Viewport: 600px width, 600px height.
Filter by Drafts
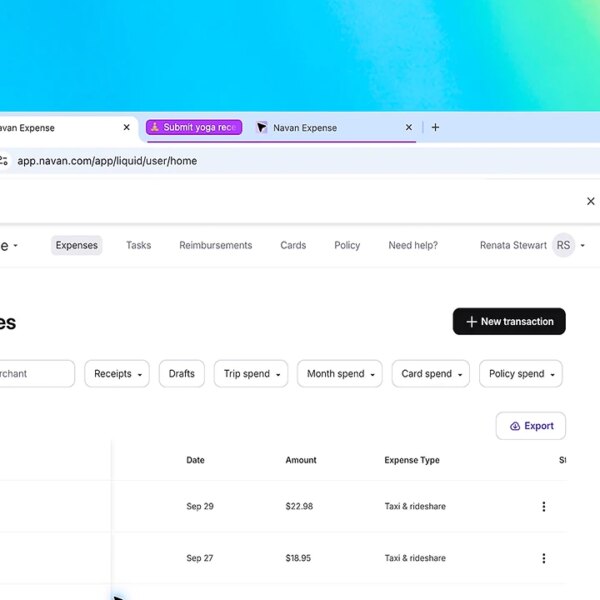[182, 373]
